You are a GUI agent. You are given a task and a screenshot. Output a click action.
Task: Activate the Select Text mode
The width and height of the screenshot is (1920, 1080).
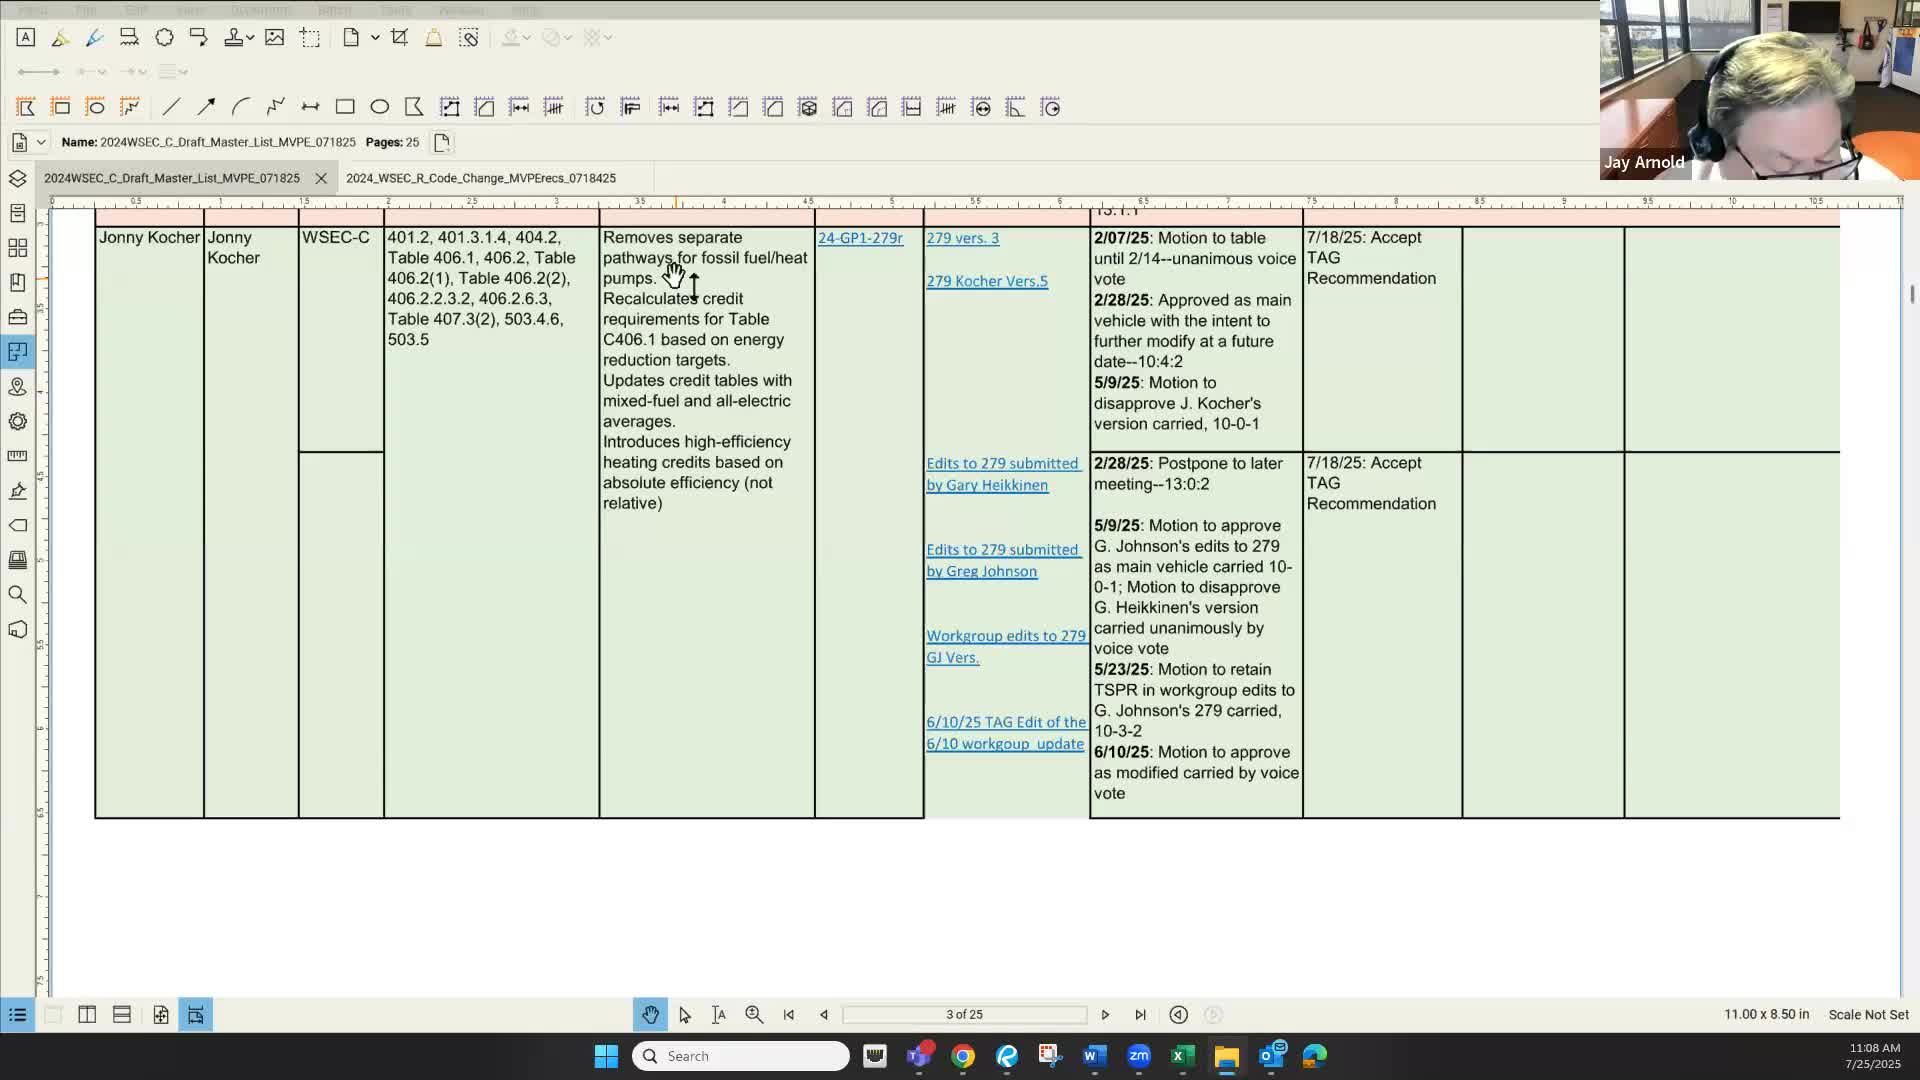coord(719,1015)
